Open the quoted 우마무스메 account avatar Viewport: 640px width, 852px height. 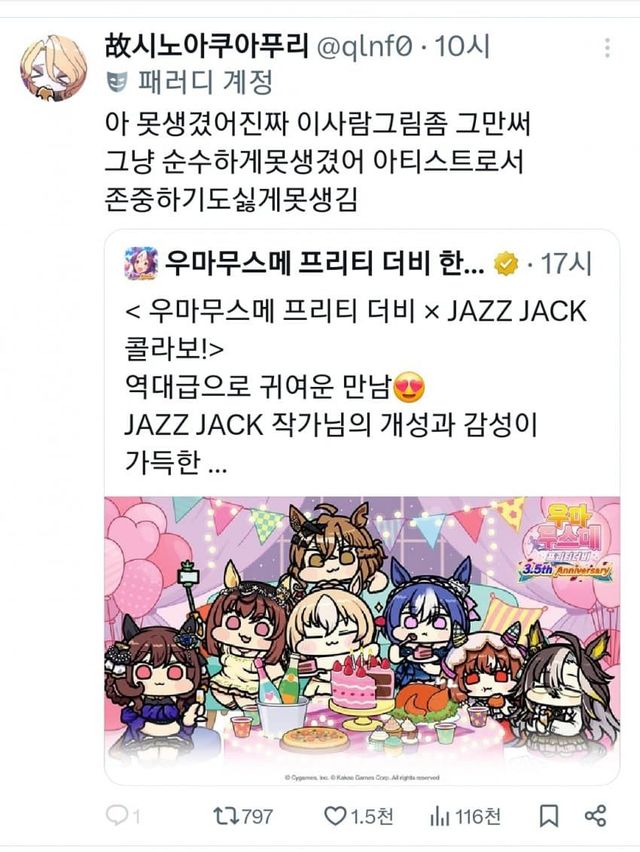point(141,264)
